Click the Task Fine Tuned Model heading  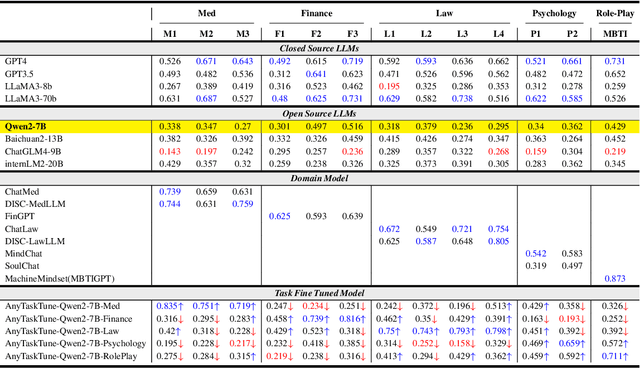319,293
